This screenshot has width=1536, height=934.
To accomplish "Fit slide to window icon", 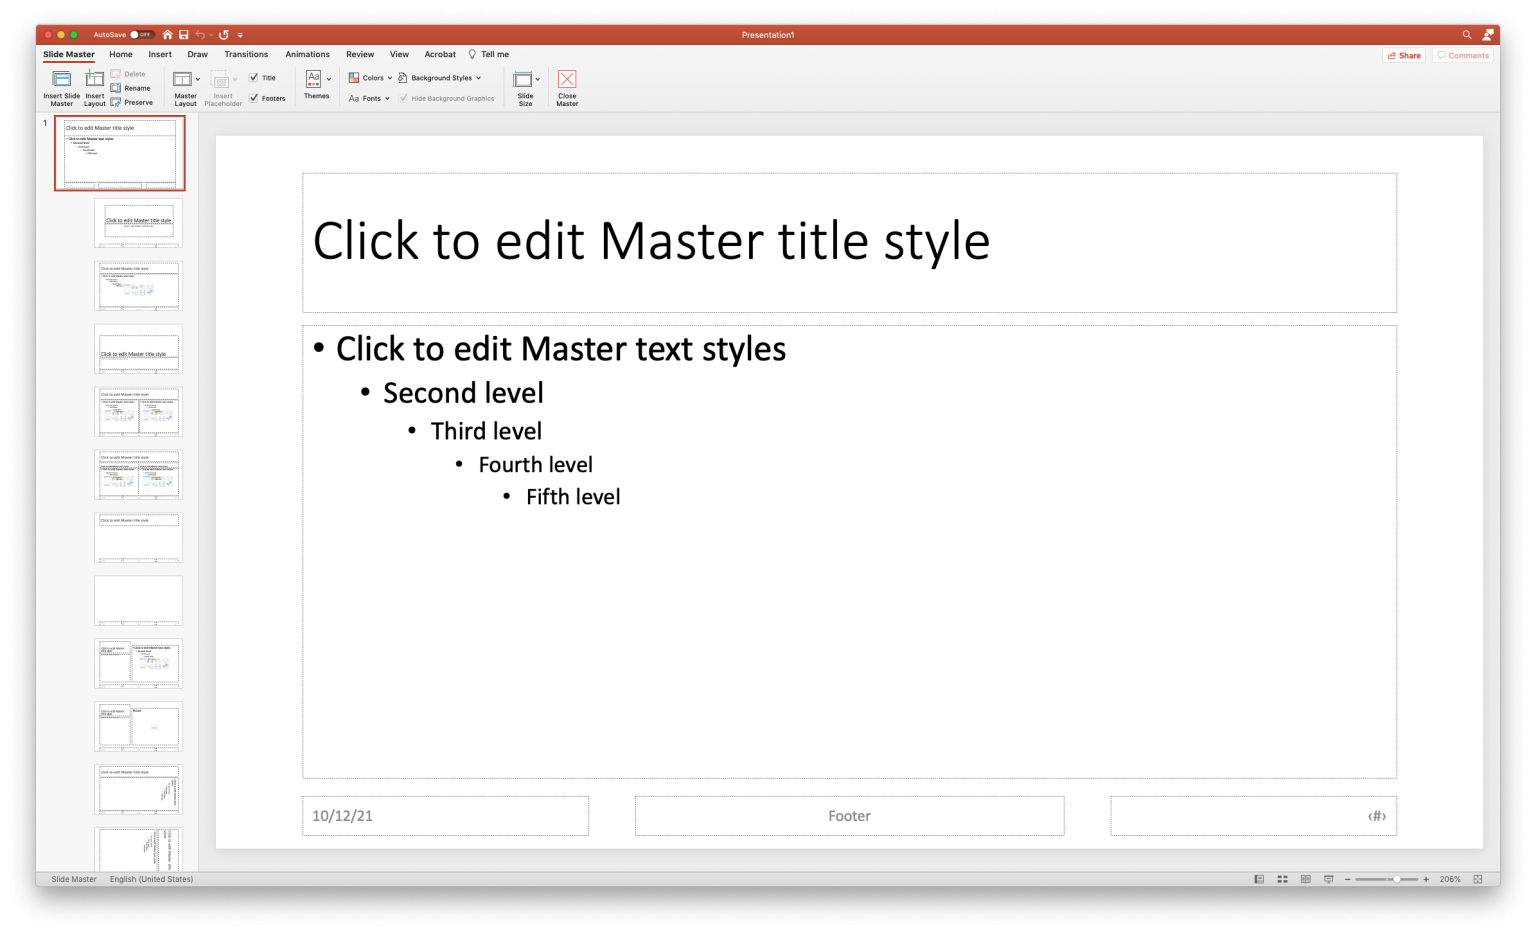I will (1478, 879).
